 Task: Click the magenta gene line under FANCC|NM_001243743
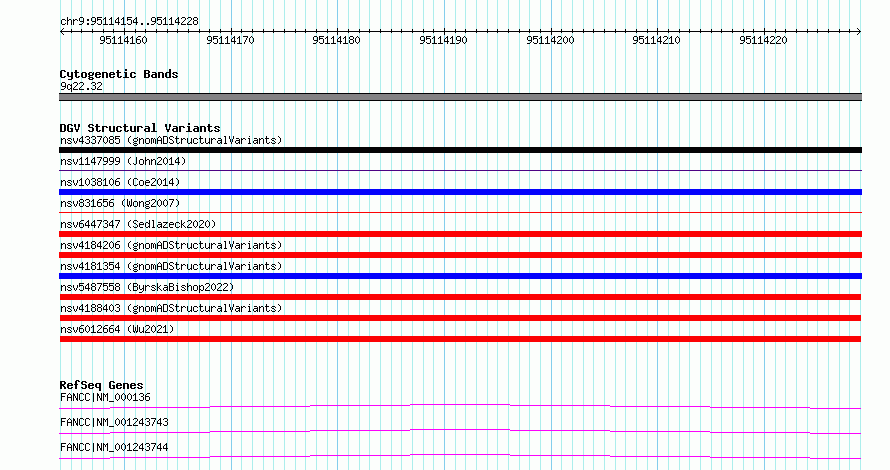pos(460,431)
